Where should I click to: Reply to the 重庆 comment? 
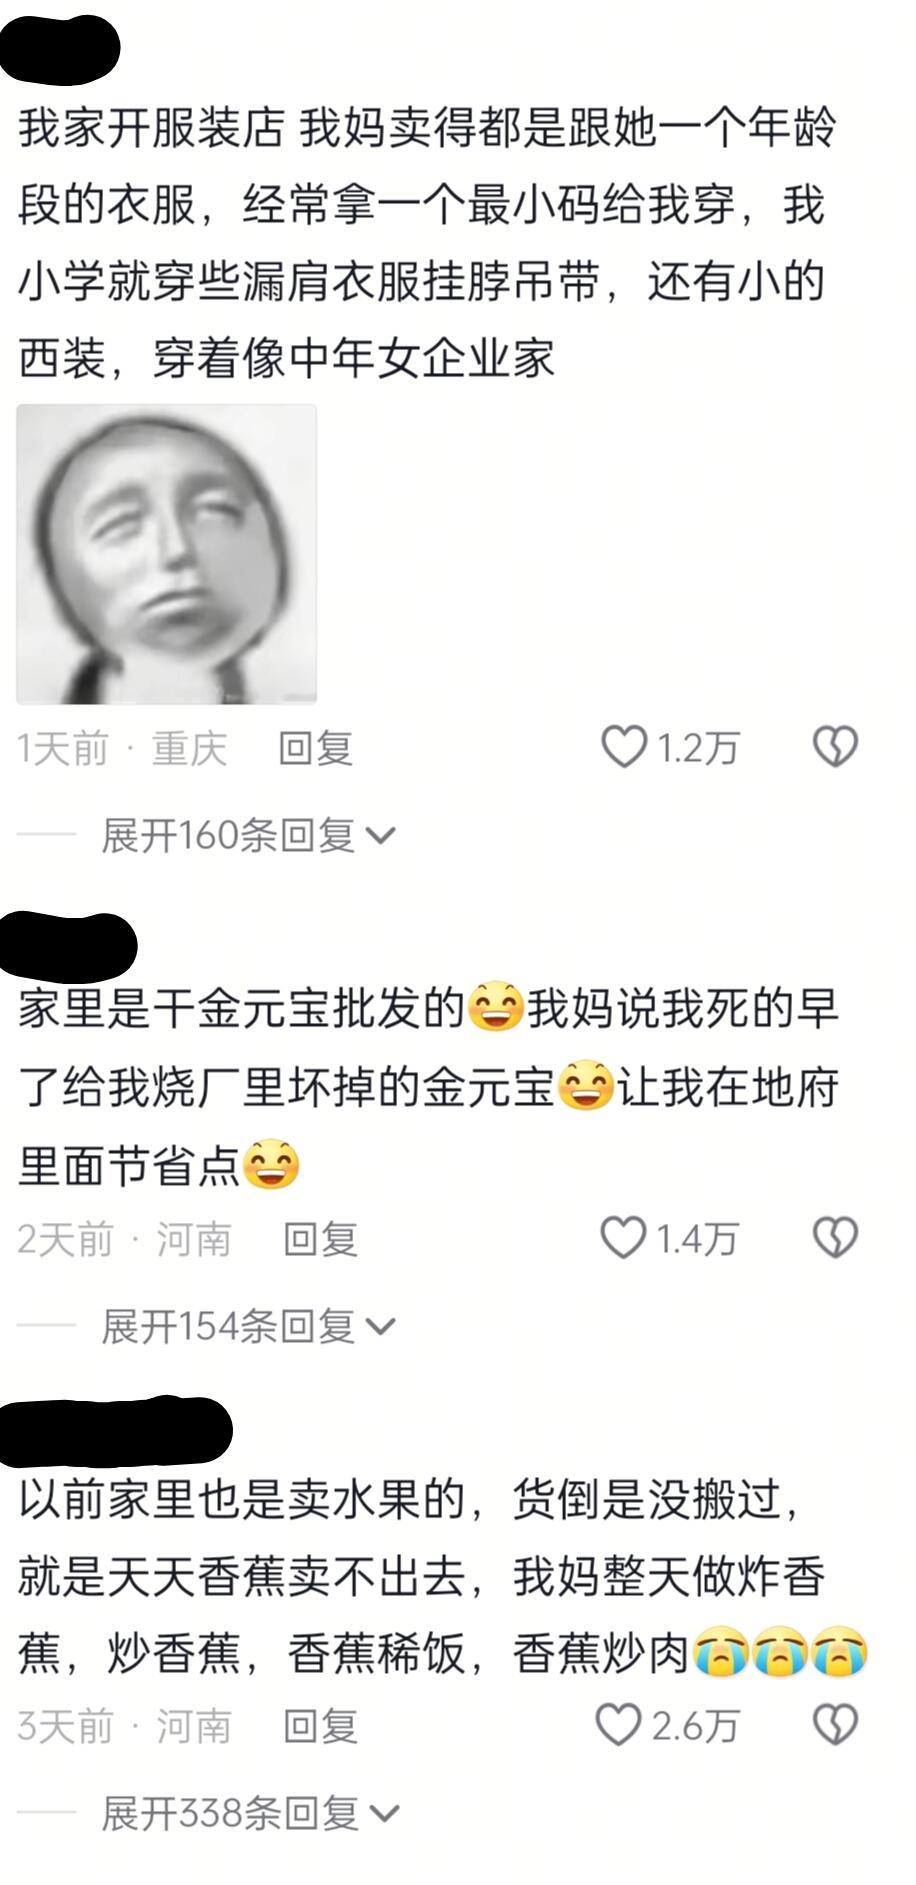pyautogui.click(x=315, y=748)
